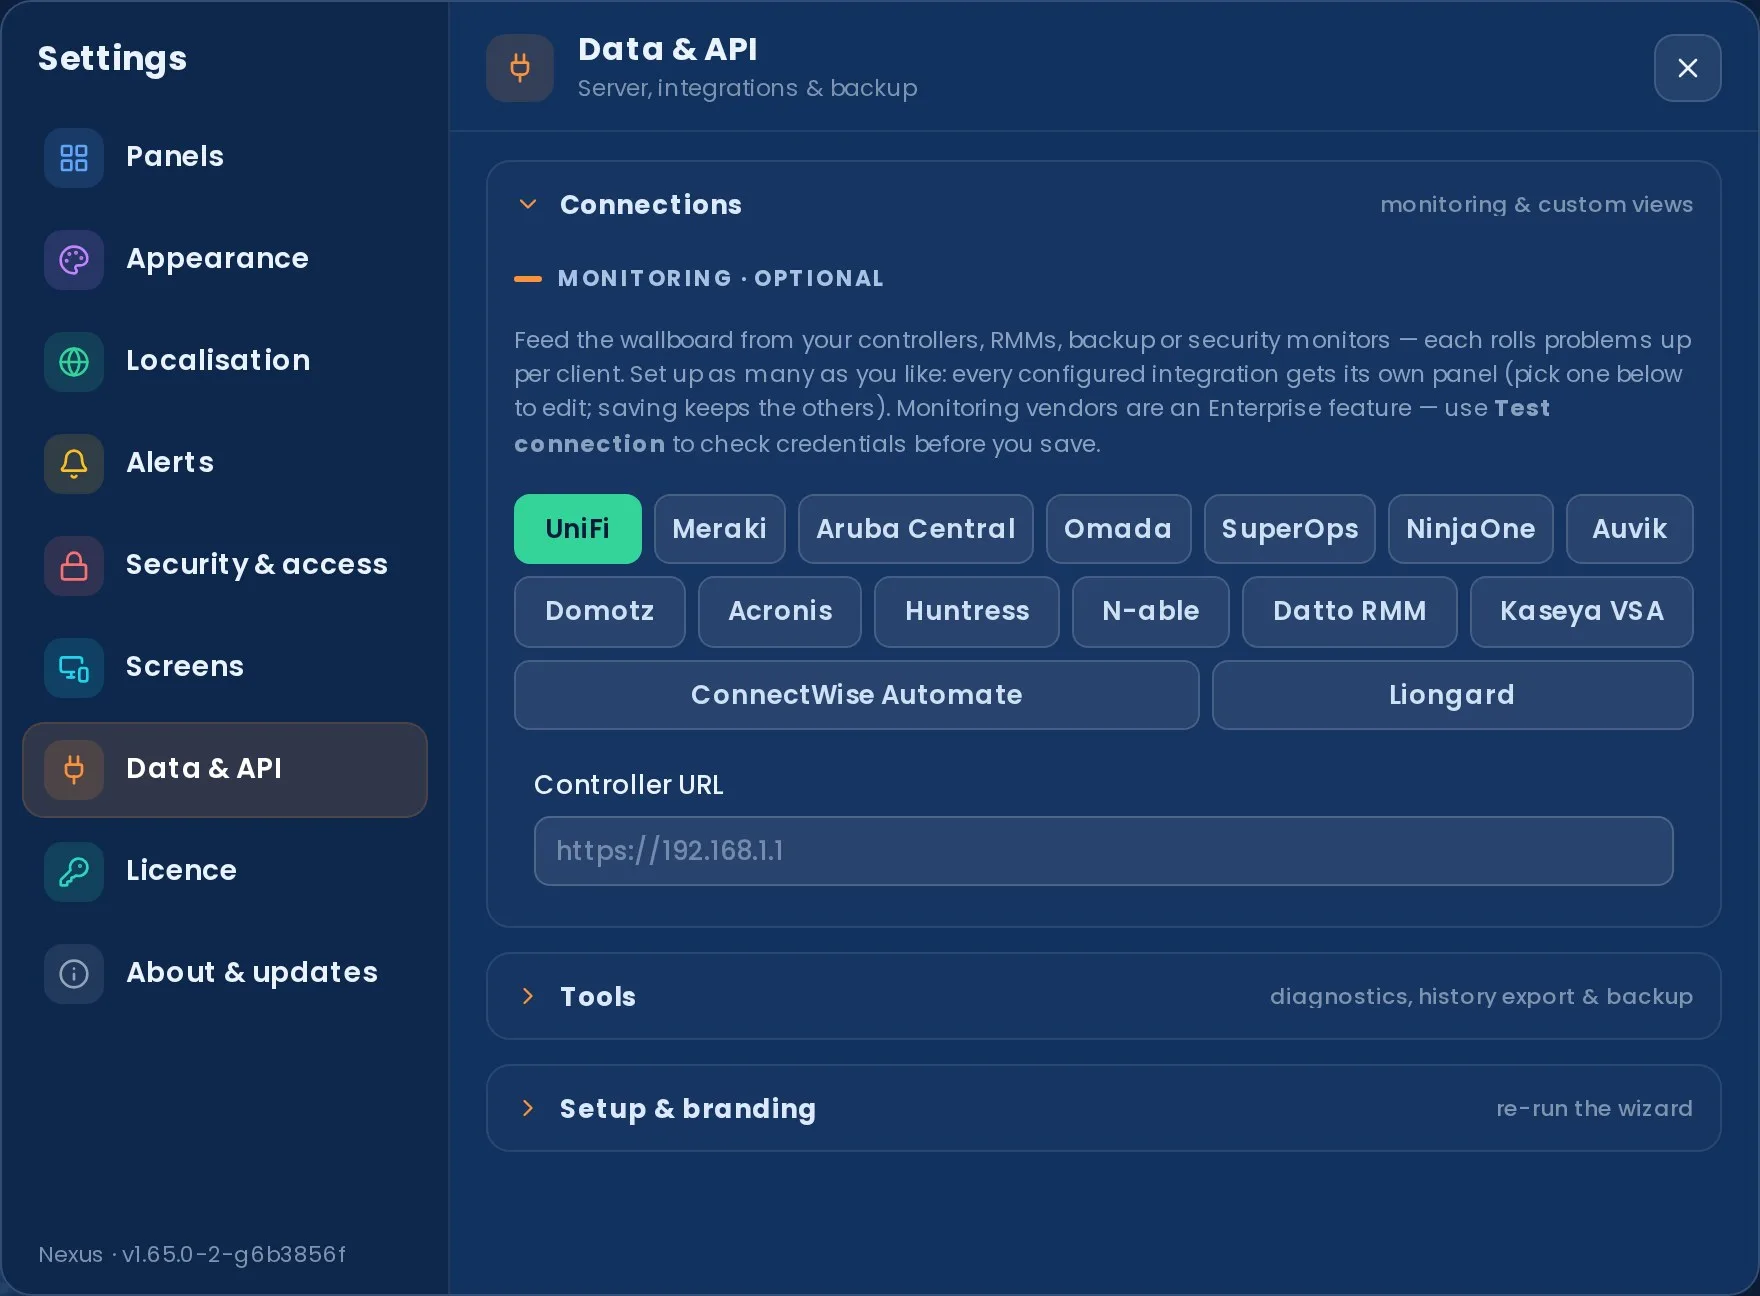Pick the NinjaOne integration
The width and height of the screenshot is (1760, 1296).
pyautogui.click(x=1471, y=529)
